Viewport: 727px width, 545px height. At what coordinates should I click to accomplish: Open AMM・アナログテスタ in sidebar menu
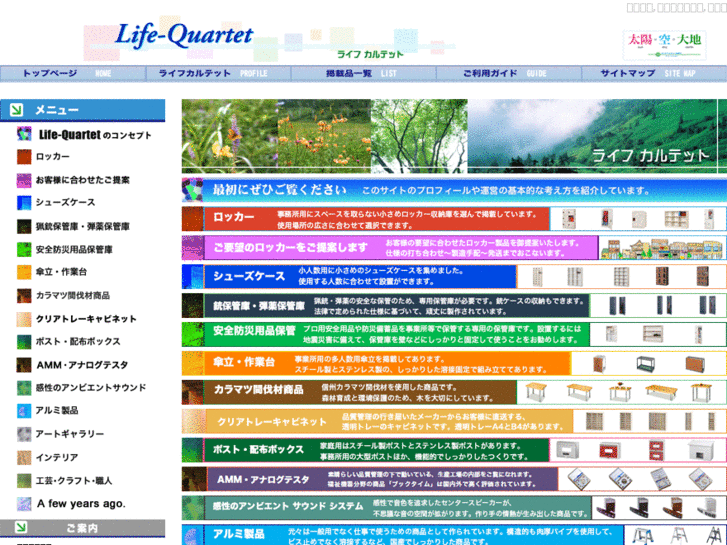tap(82, 365)
